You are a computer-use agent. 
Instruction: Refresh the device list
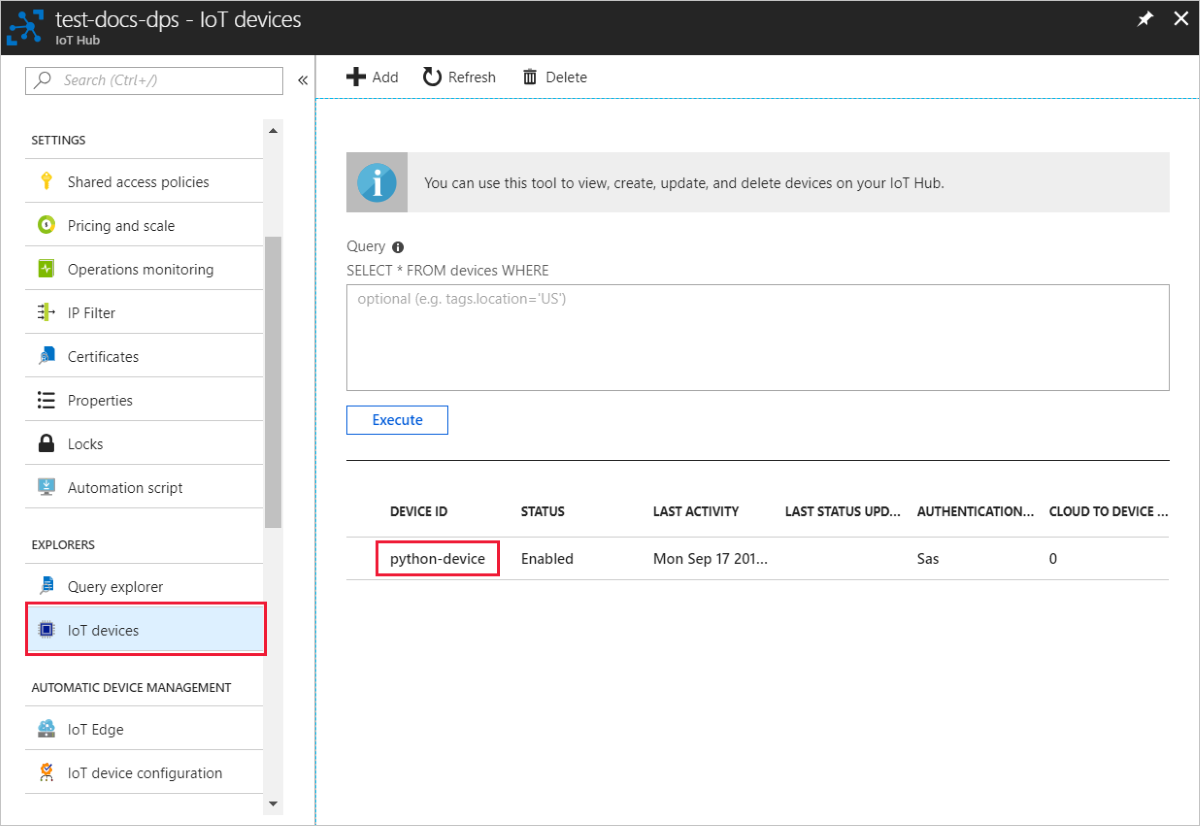click(459, 76)
